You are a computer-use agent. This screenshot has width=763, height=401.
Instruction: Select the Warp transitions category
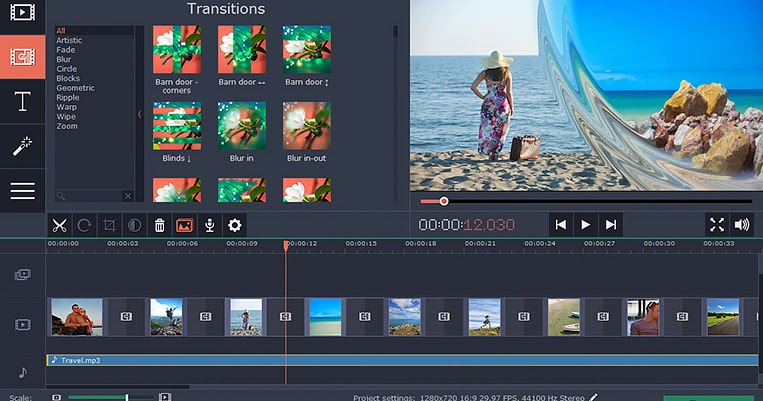click(67, 107)
